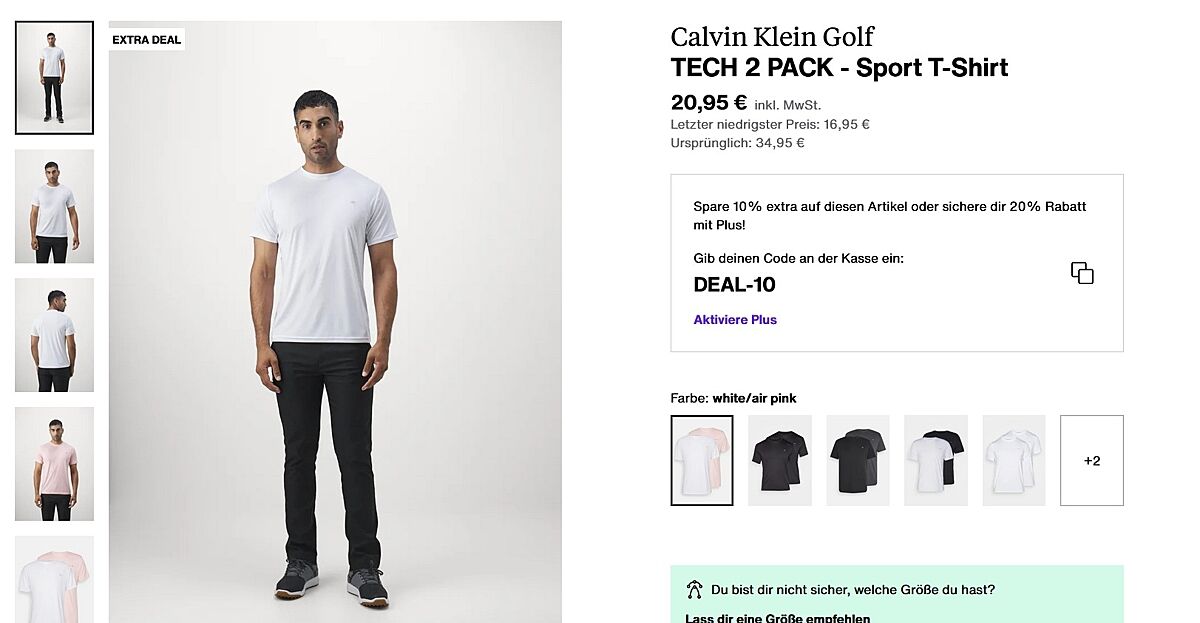Click the 'TECH 2 PACK - Sport T-Shirt' title
1200x623 pixels.
(839, 68)
